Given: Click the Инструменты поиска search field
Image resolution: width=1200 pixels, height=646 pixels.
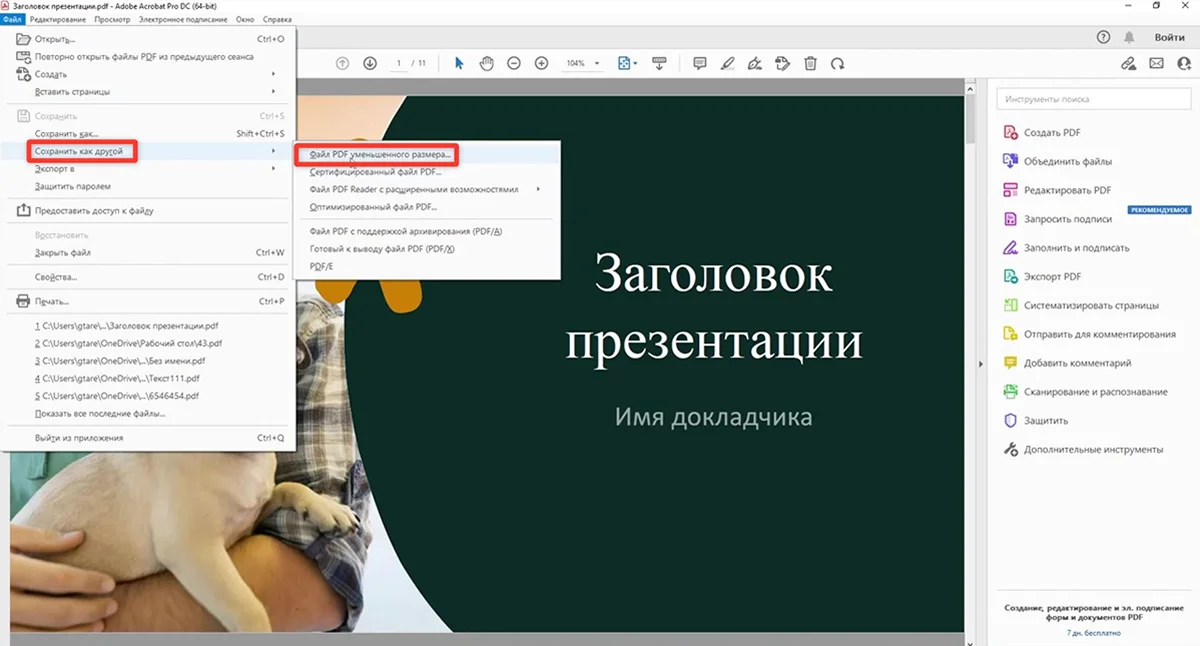Looking at the screenshot, I should tap(1094, 99).
